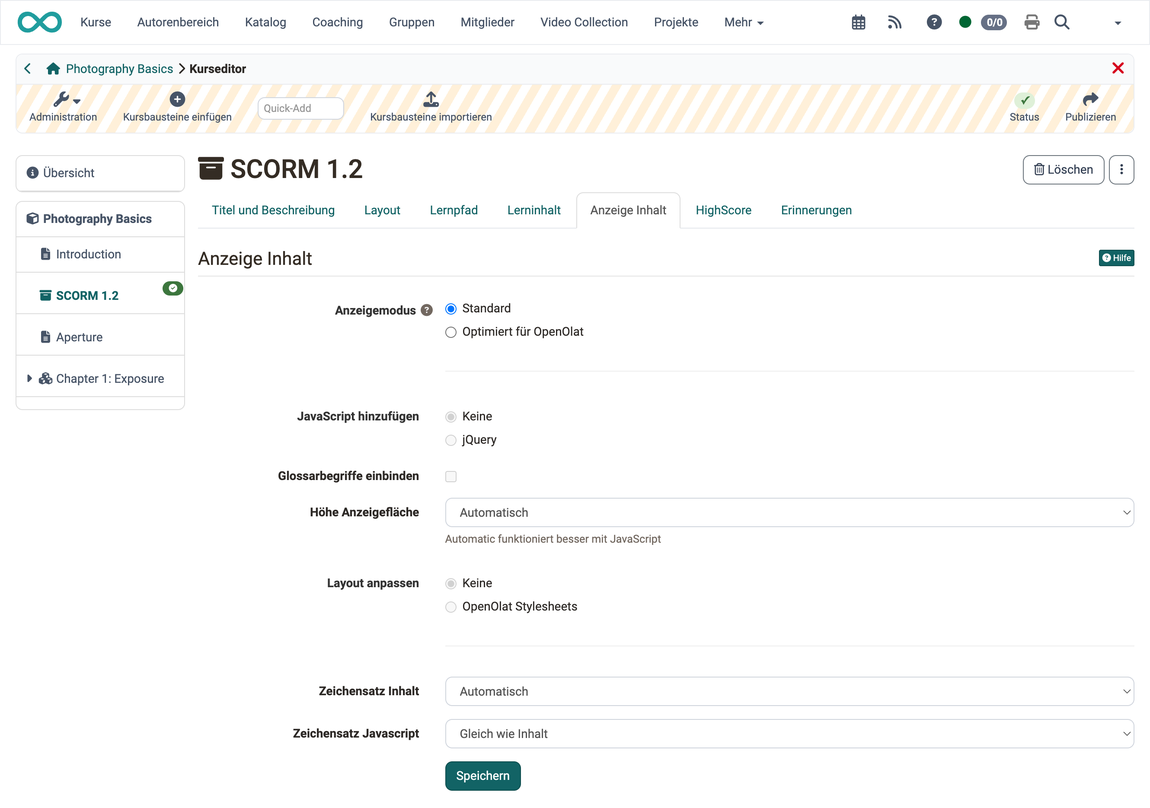
Task: Select the Standard display mode radio
Action: [451, 309]
